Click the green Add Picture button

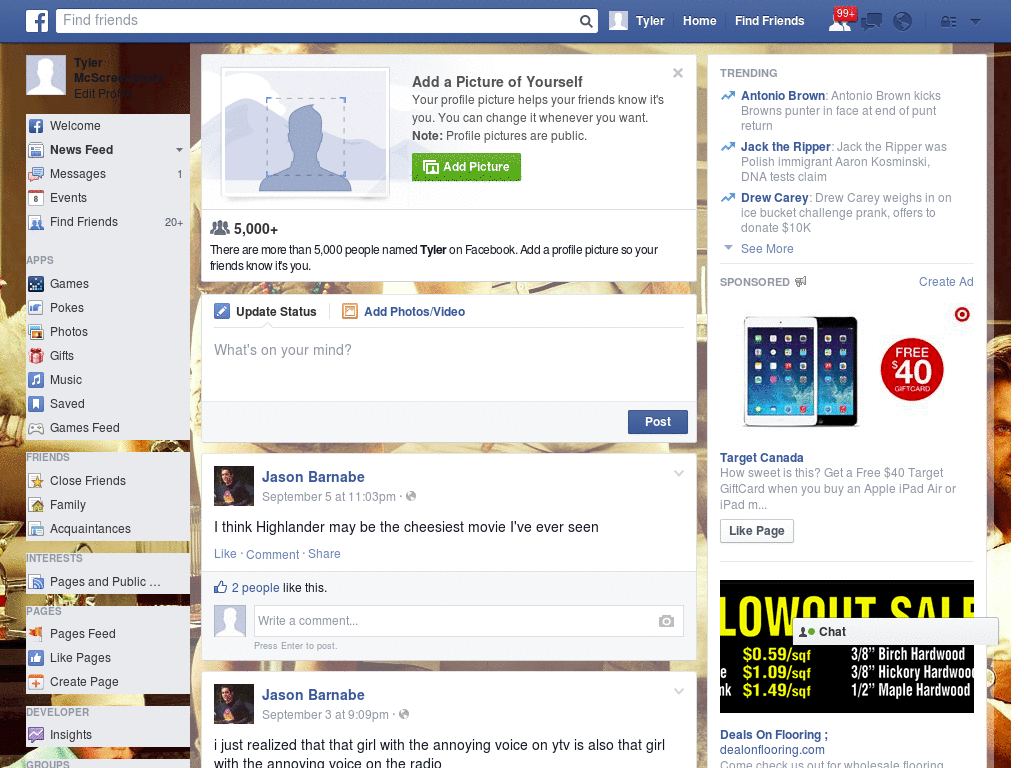coord(466,167)
